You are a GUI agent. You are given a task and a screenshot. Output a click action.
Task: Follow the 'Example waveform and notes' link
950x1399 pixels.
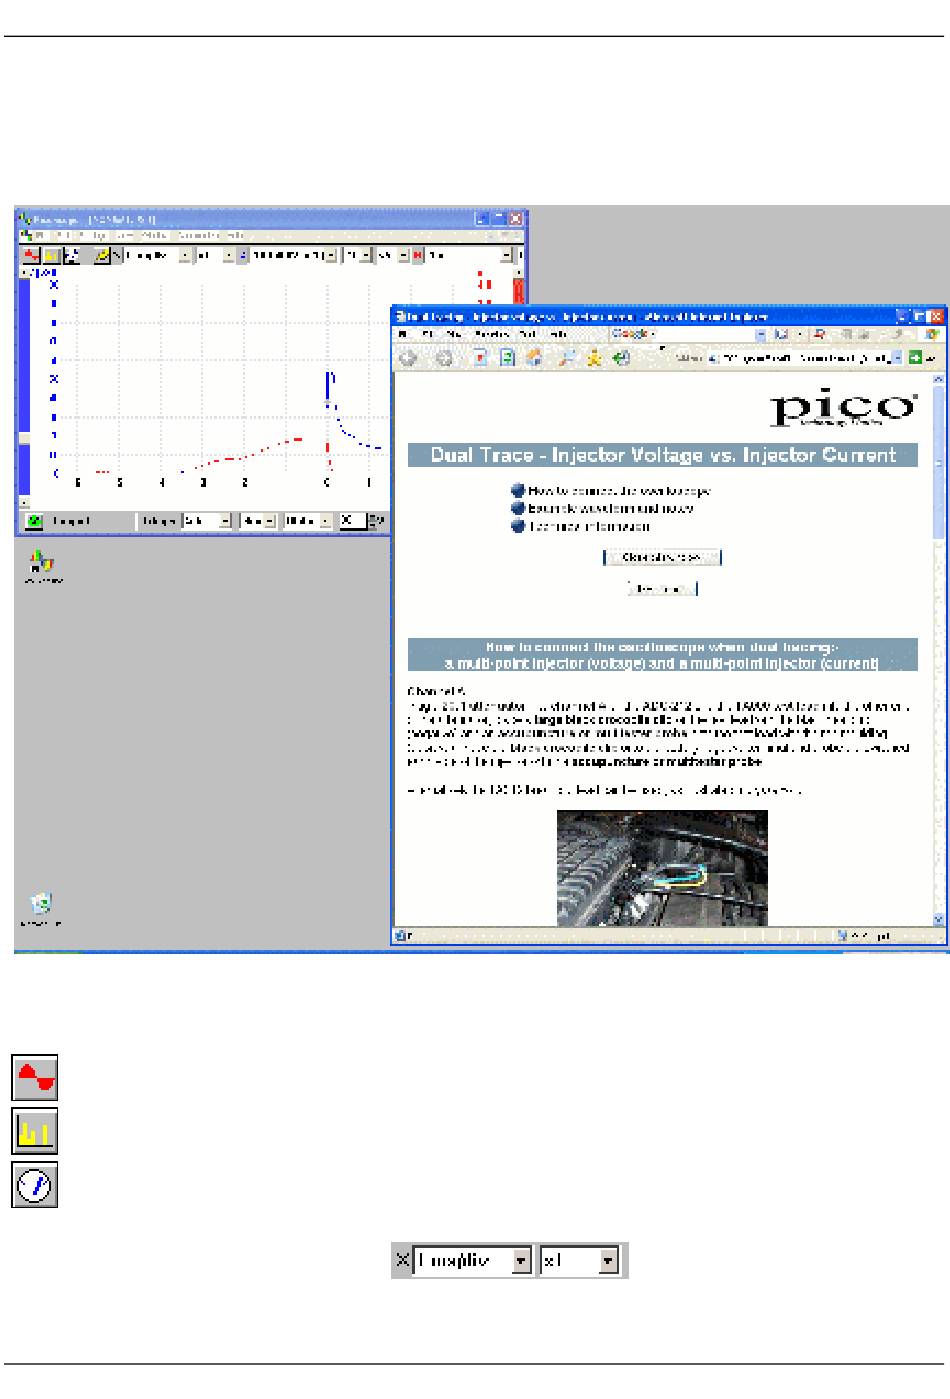pos(611,509)
